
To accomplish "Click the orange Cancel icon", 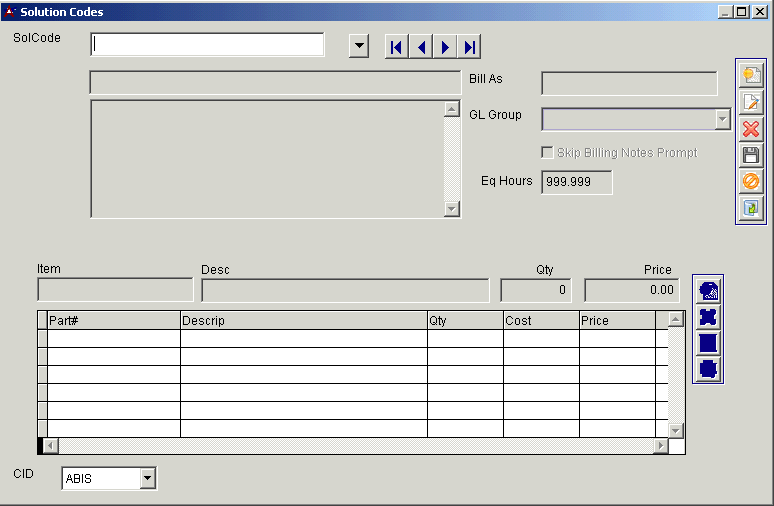I will click(750, 182).
